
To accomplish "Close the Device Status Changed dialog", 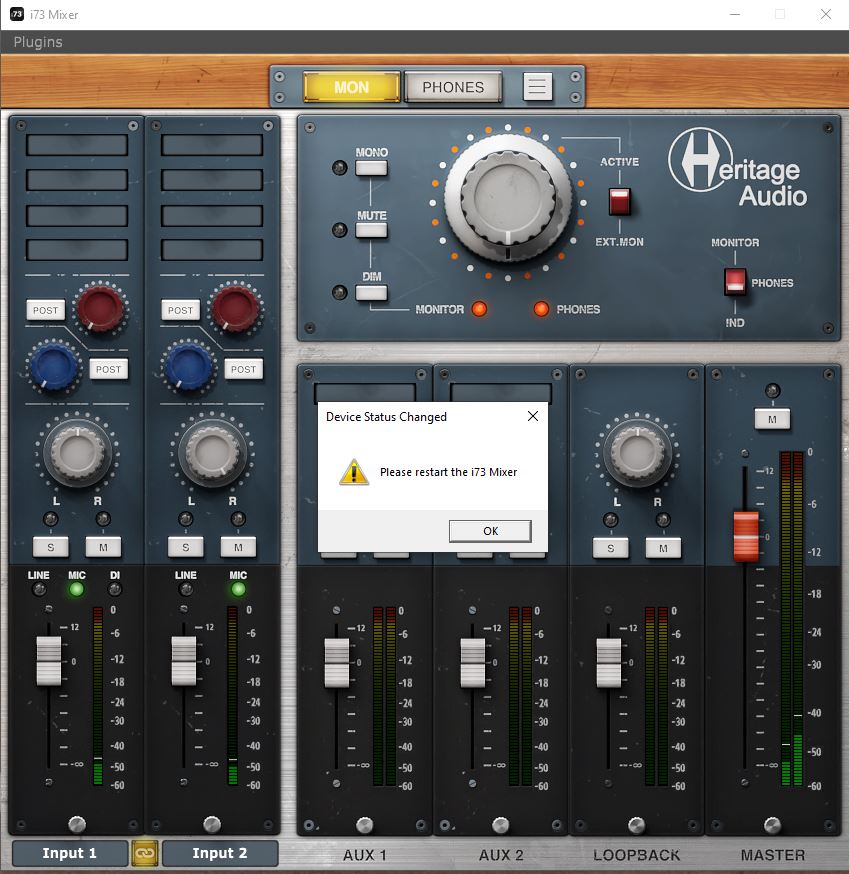I will [x=533, y=416].
